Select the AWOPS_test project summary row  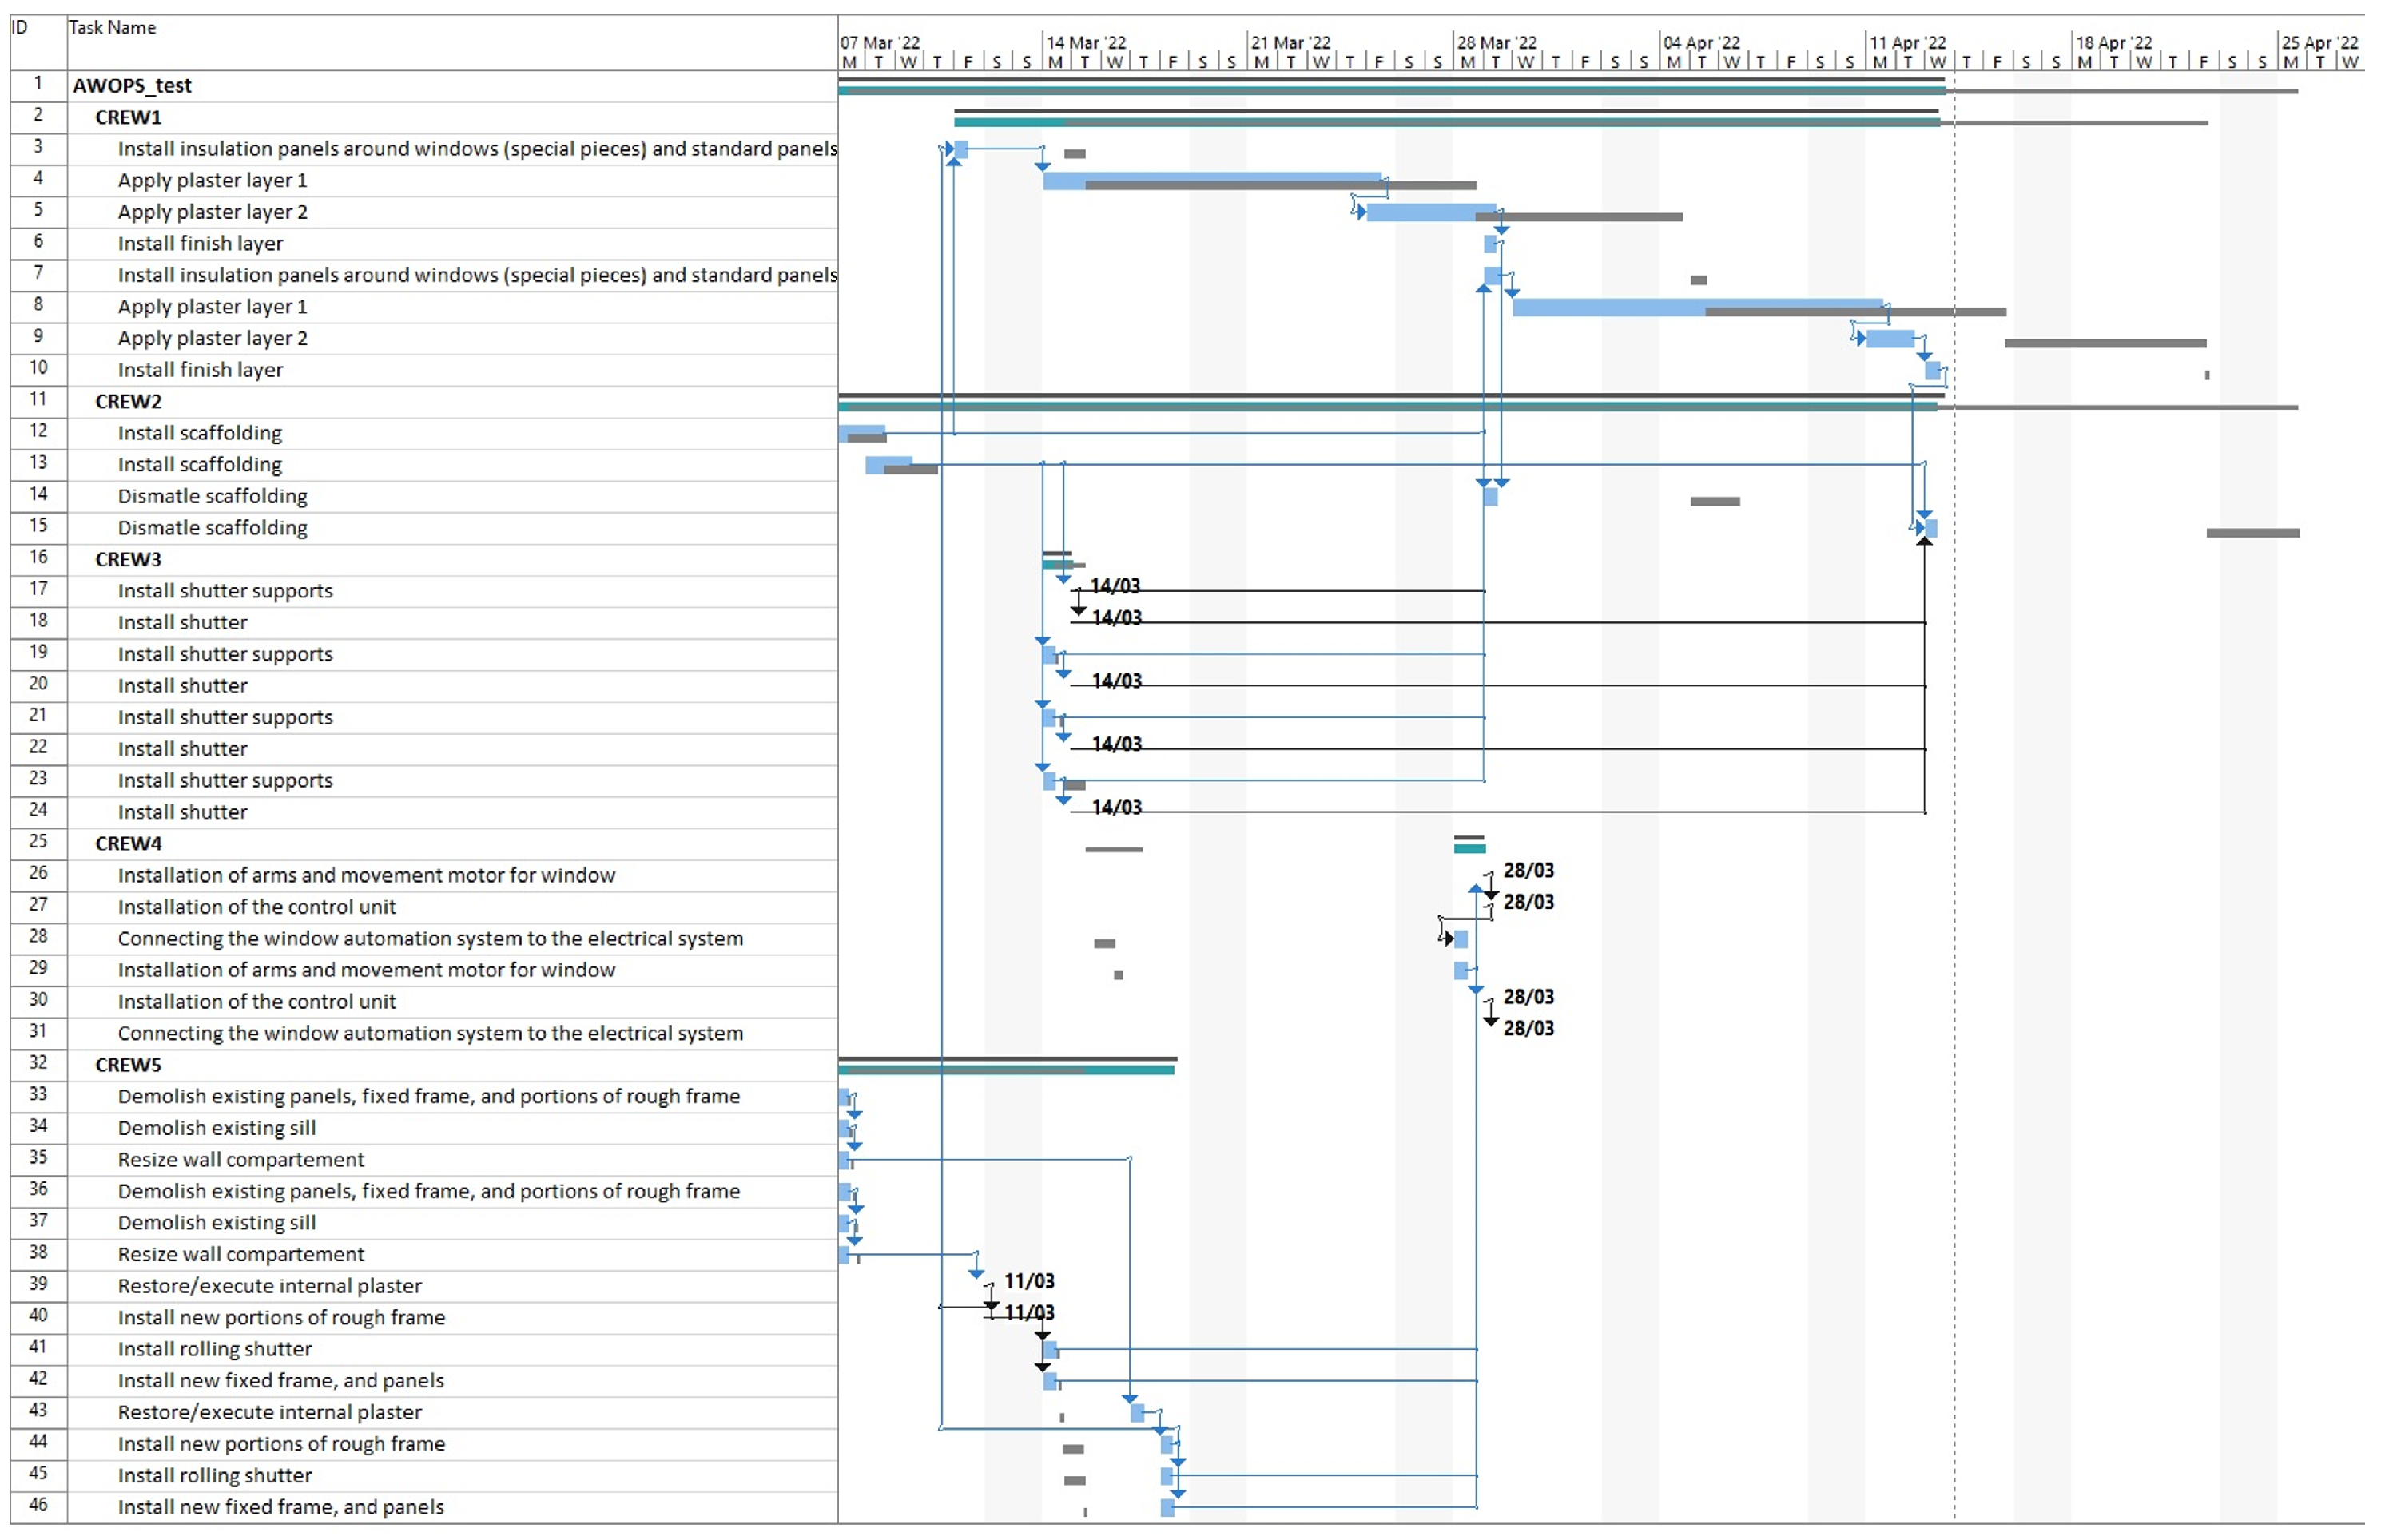click(132, 86)
